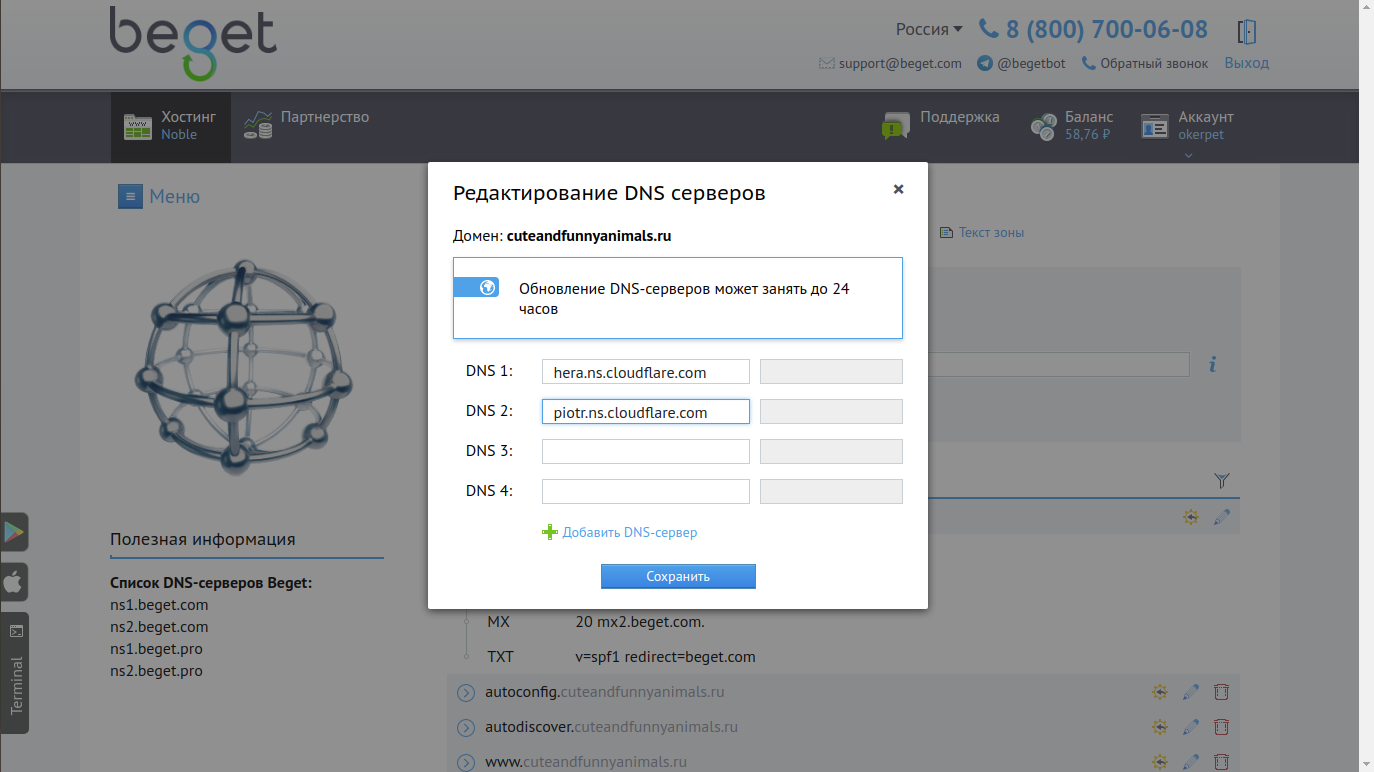The image size is (1374, 772).
Task: Click the exit door icon
Action: (x=1246, y=32)
